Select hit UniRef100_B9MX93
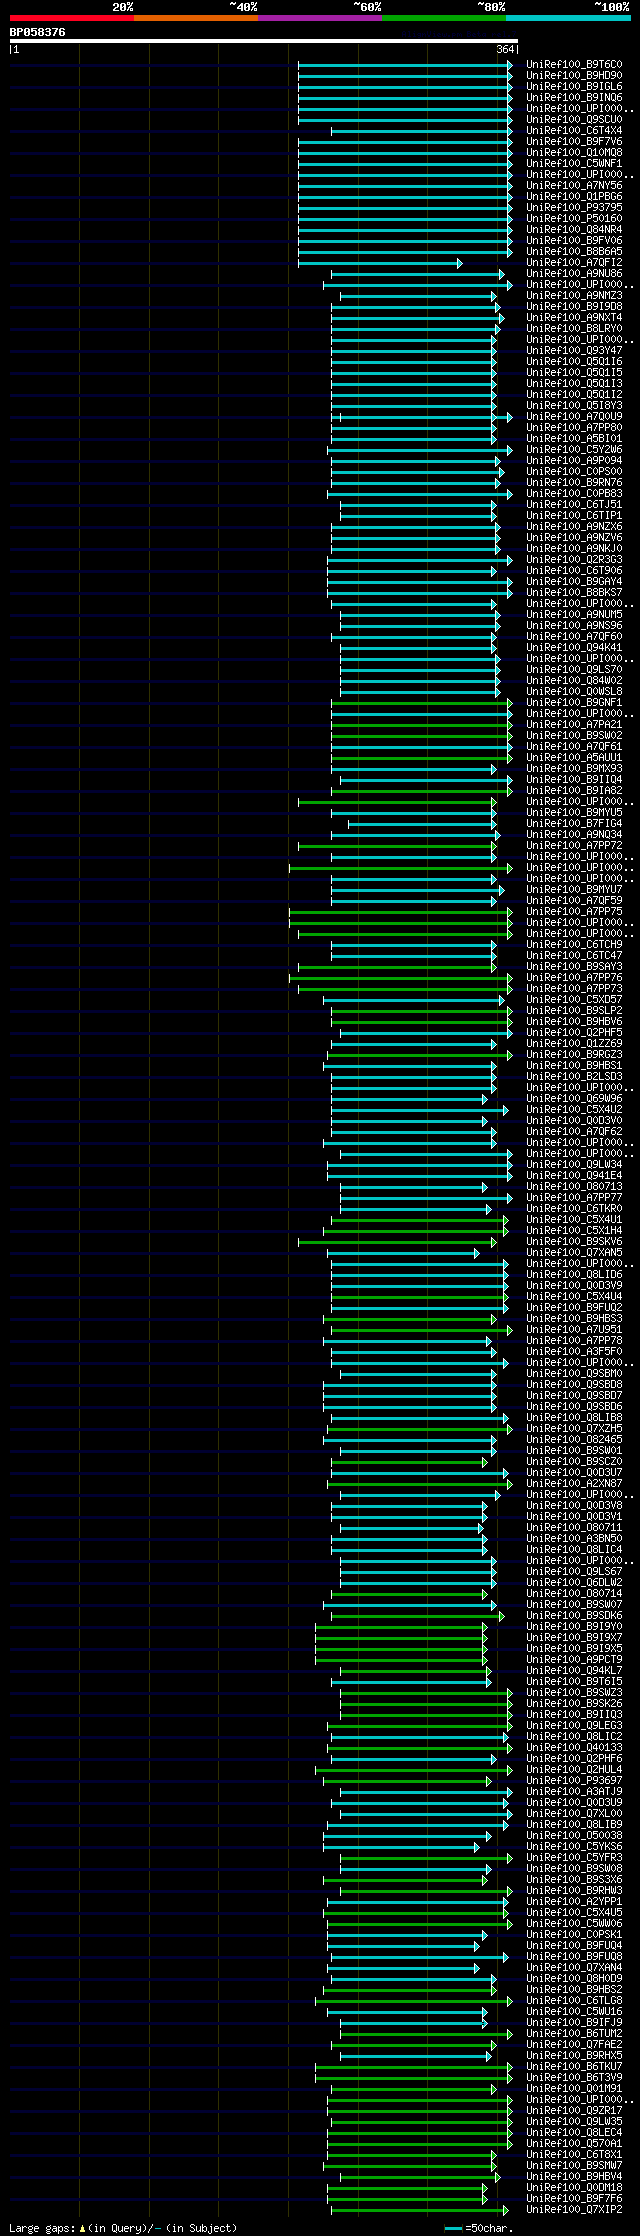This screenshot has height=2236, width=640. coord(574,769)
